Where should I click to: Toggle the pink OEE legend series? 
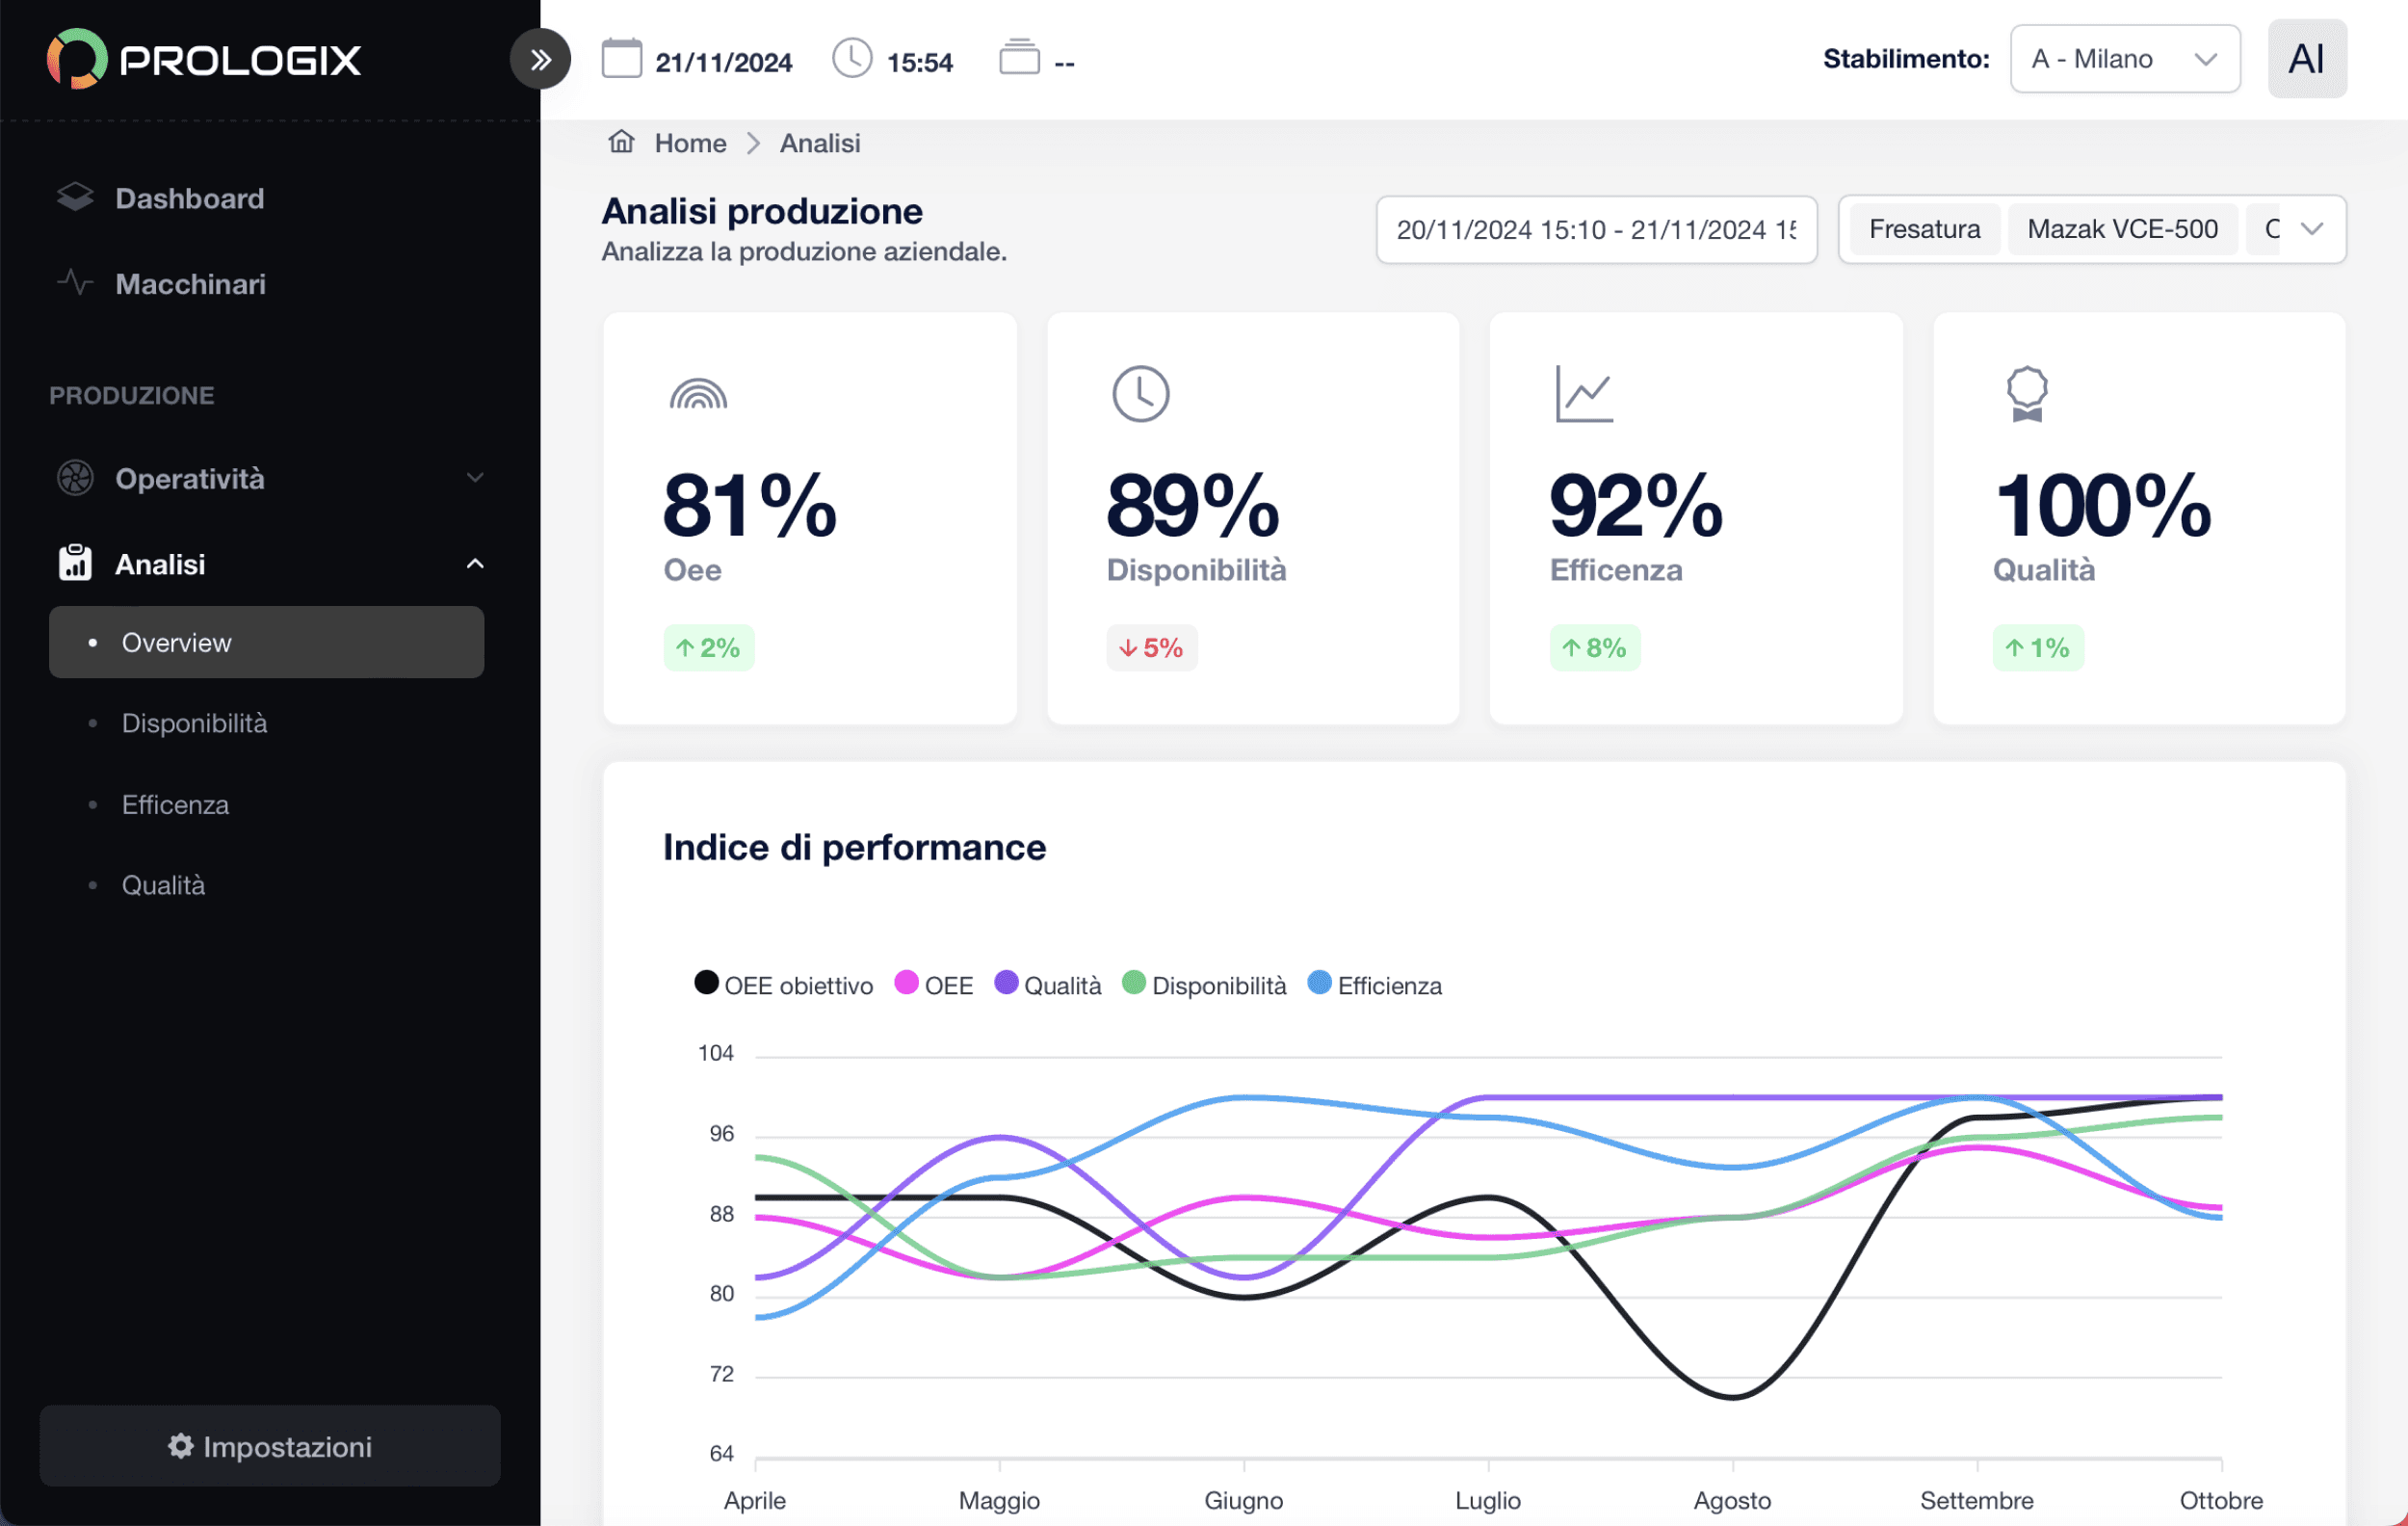934,985
